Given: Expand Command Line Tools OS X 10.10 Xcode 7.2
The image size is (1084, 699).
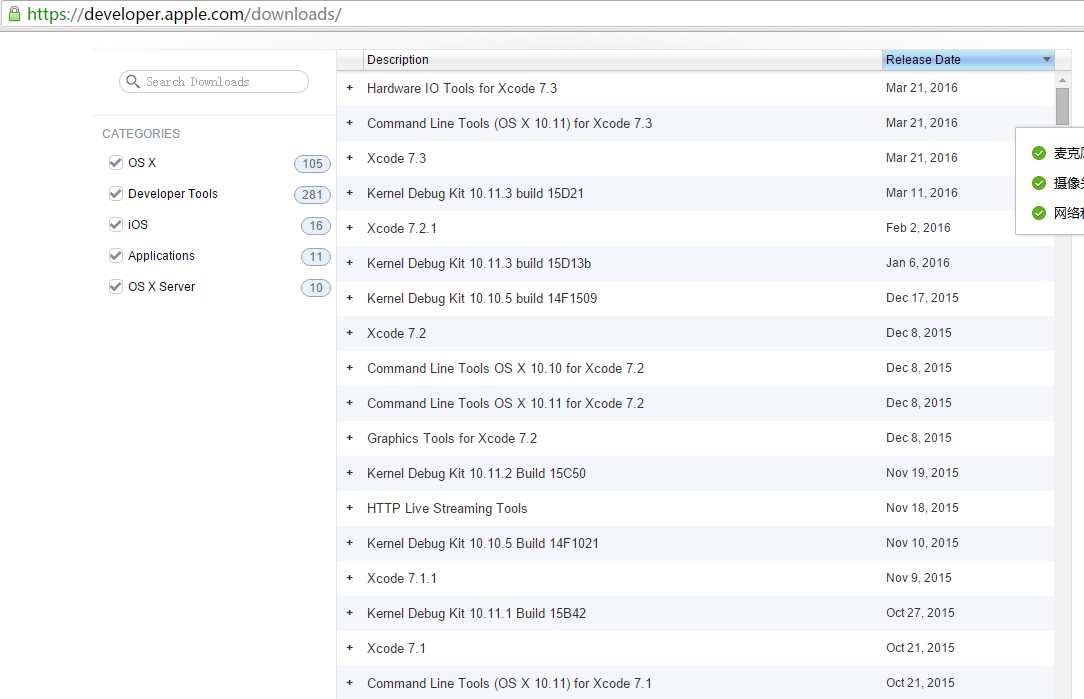Looking at the screenshot, I should [x=350, y=368].
